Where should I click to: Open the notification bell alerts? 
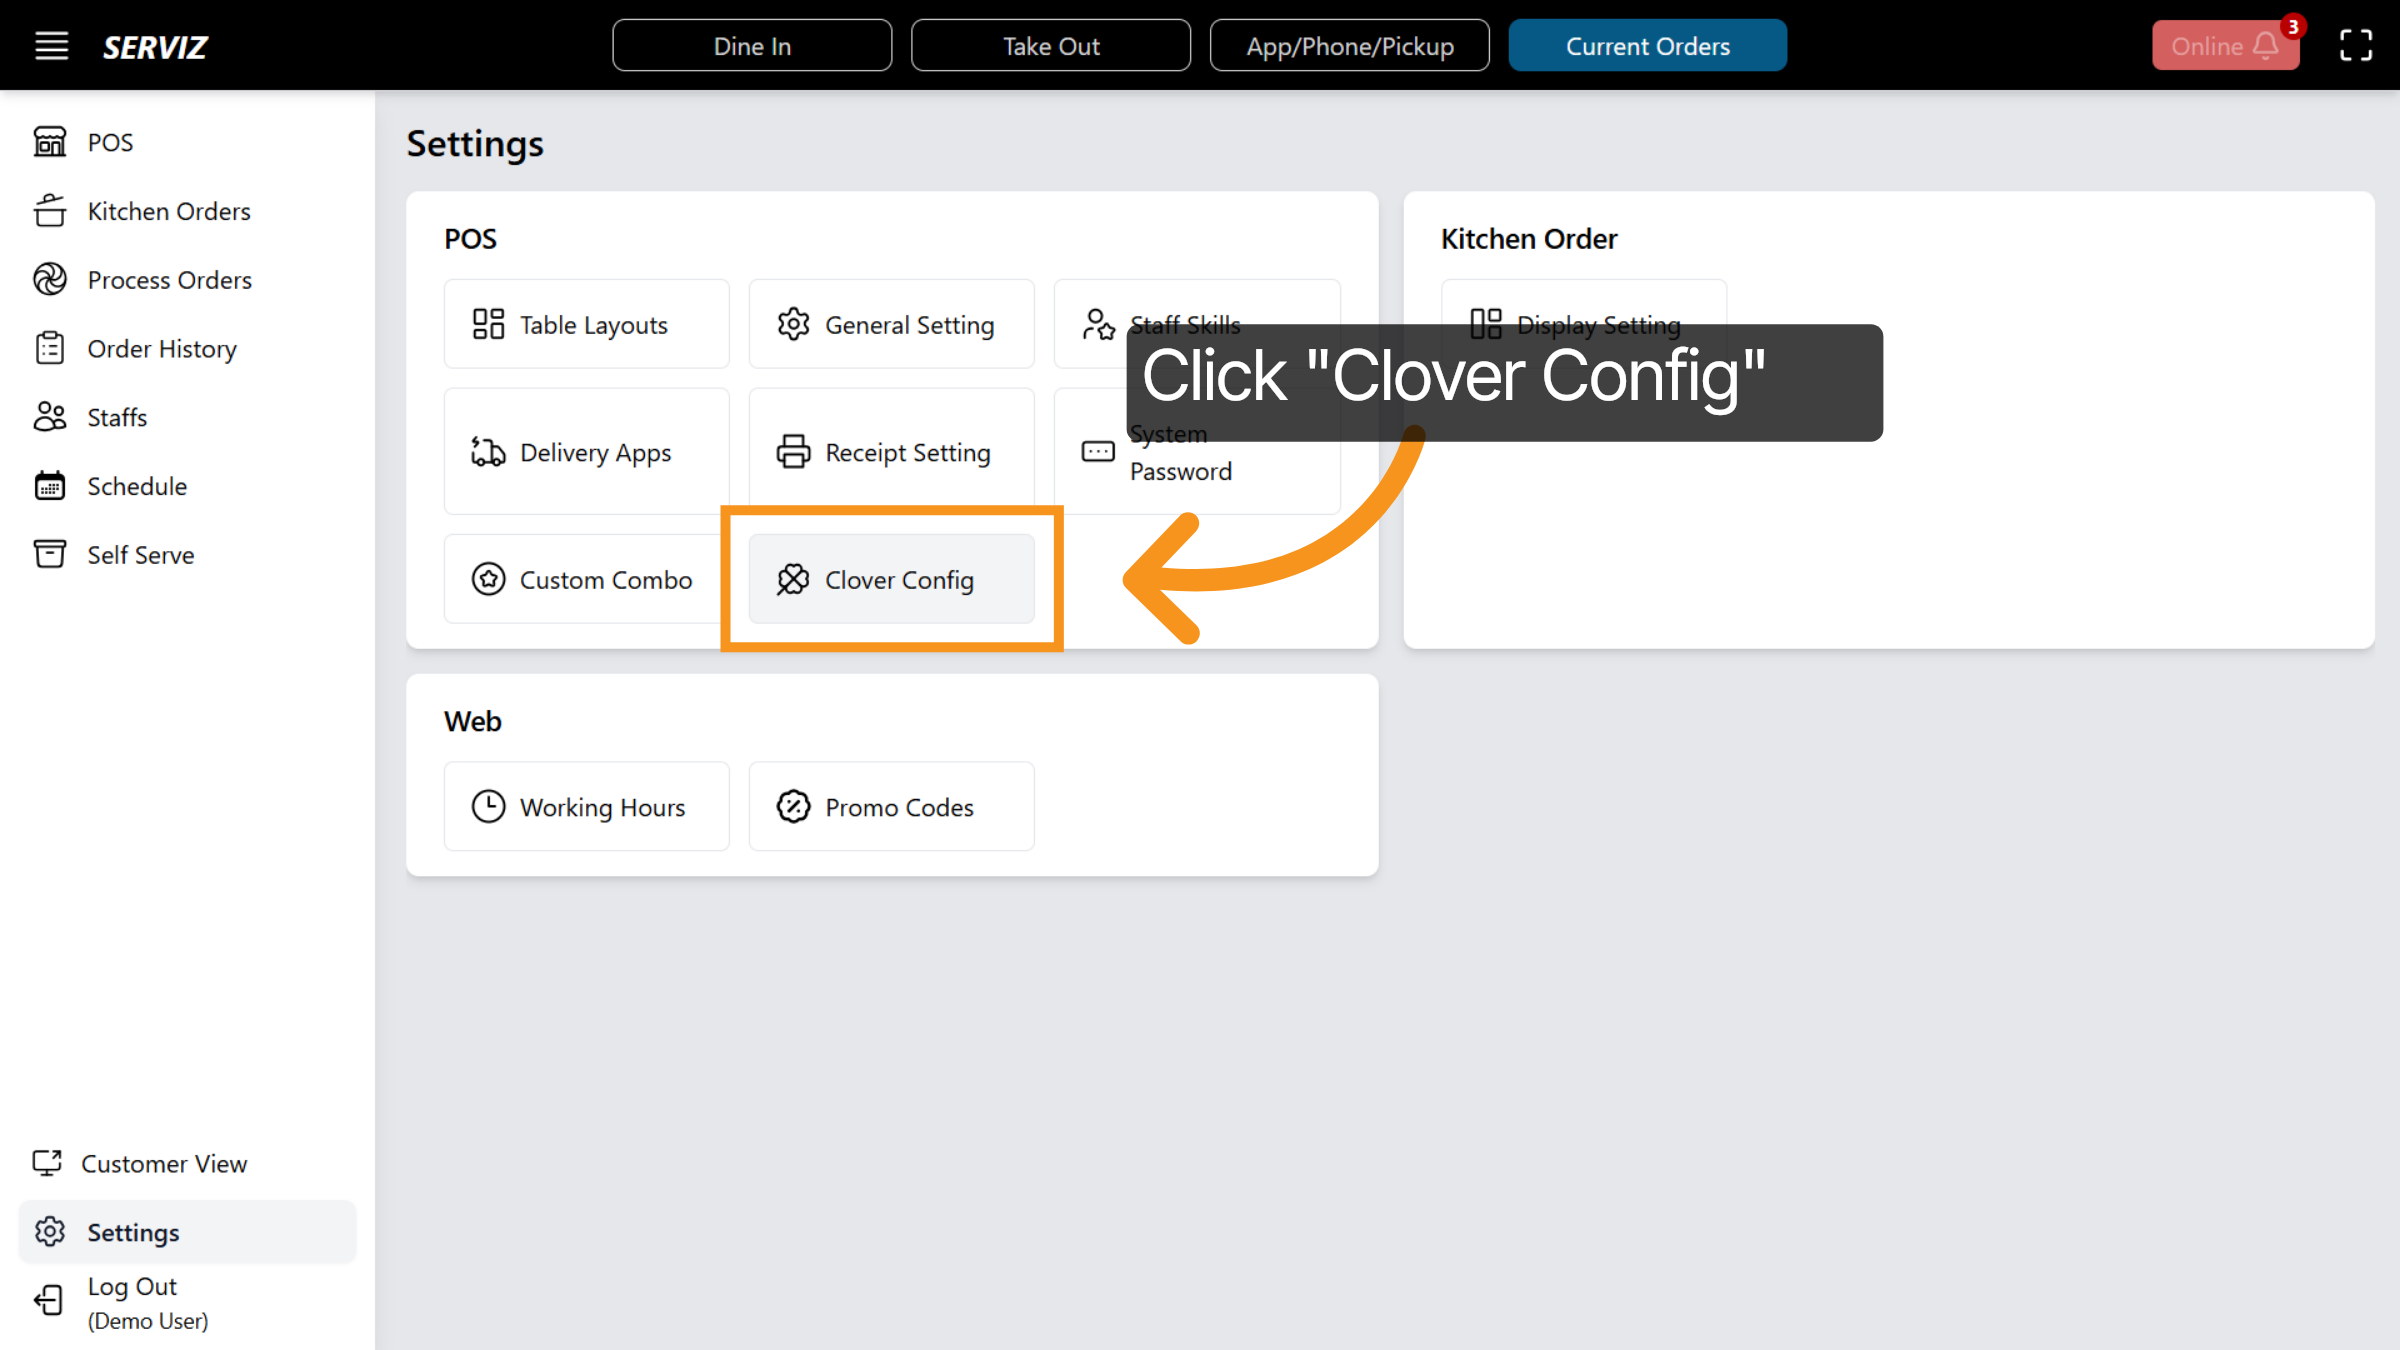coord(2264,45)
